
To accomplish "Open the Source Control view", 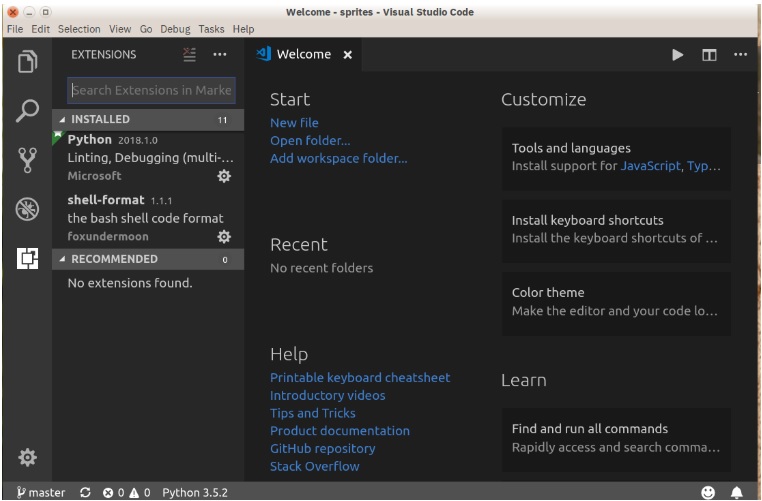I will click(x=27, y=160).
